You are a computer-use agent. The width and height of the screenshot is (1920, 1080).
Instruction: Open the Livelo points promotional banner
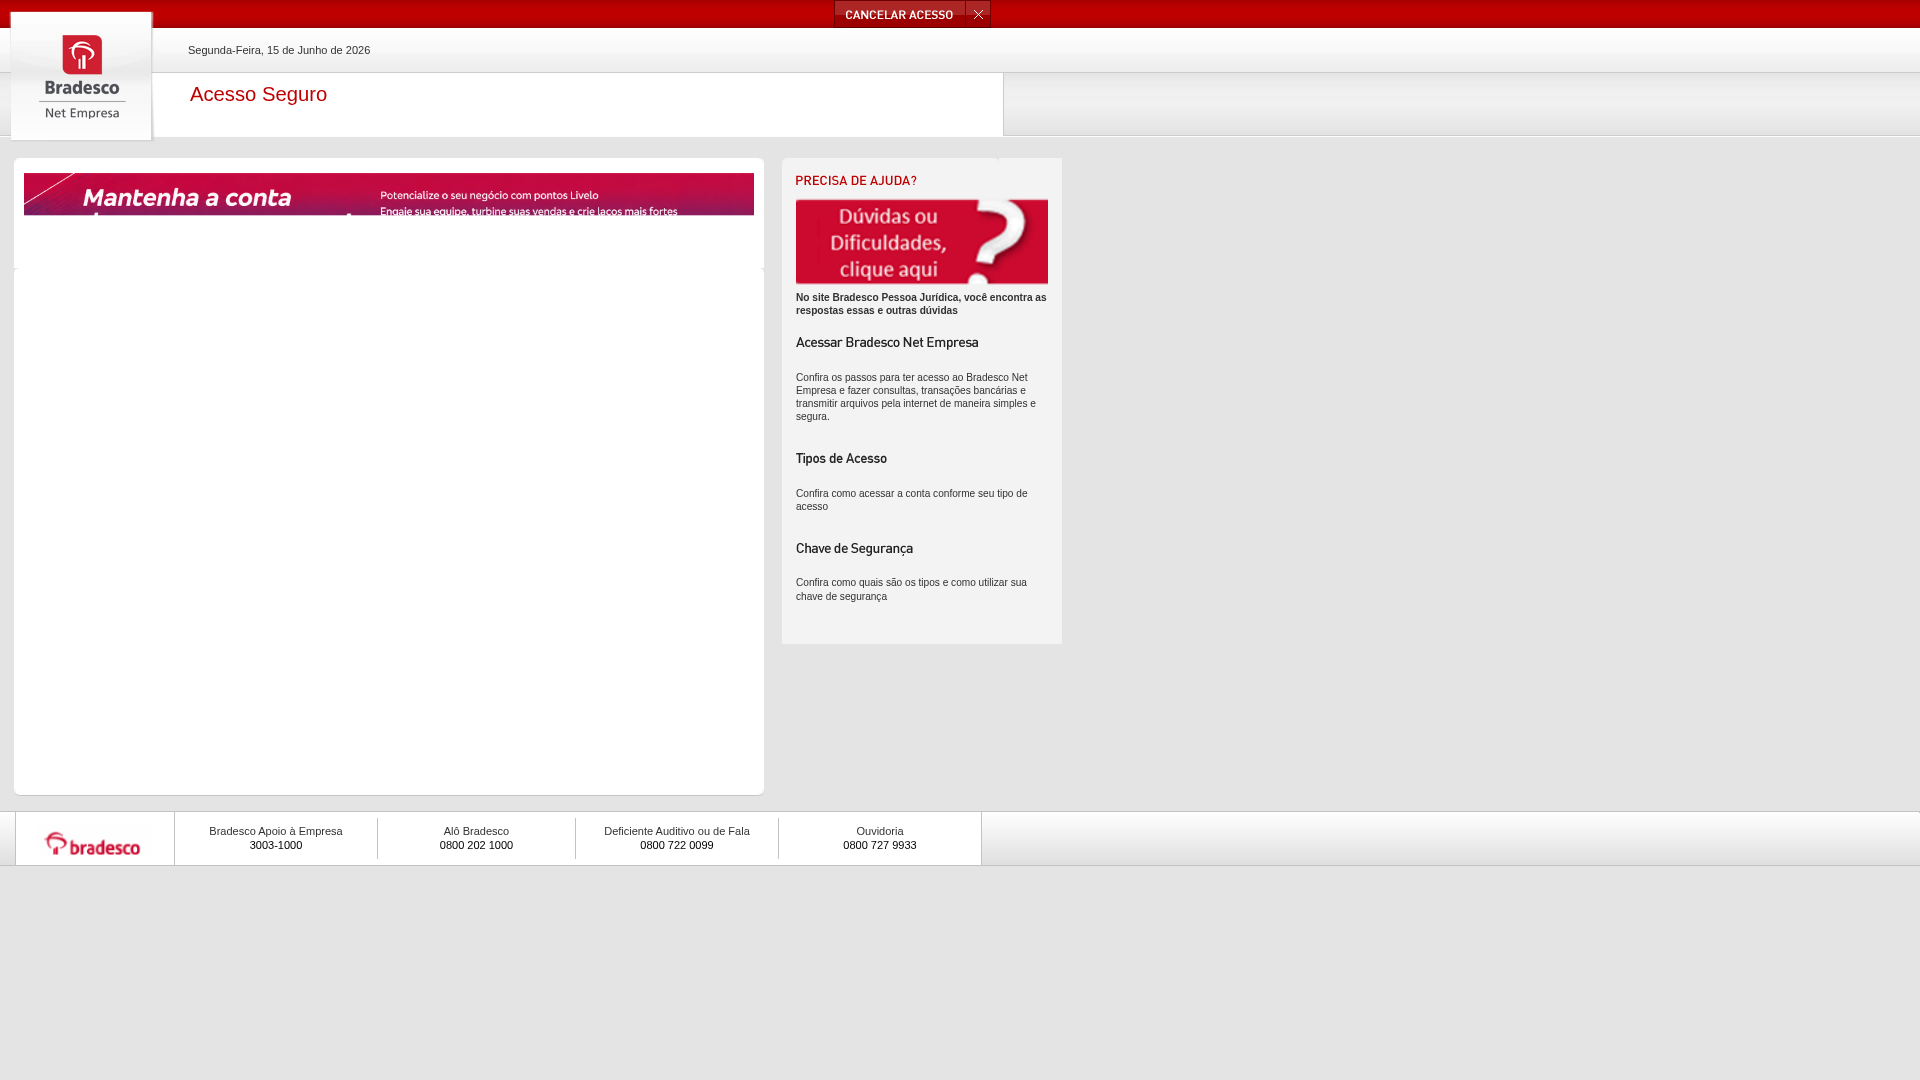[x=389, y=194]
